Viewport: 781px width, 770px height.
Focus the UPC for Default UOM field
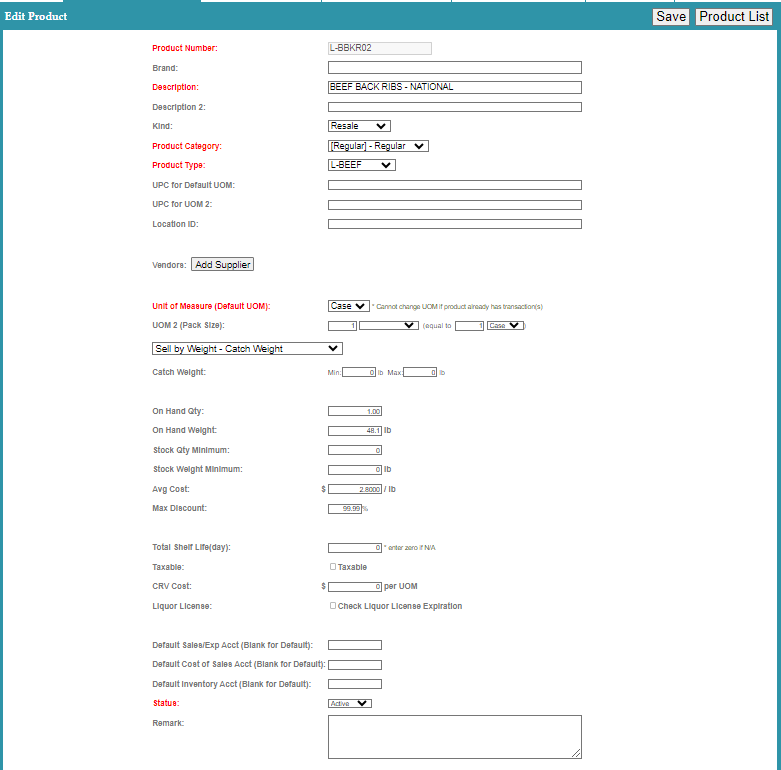[x=454, y=185]
